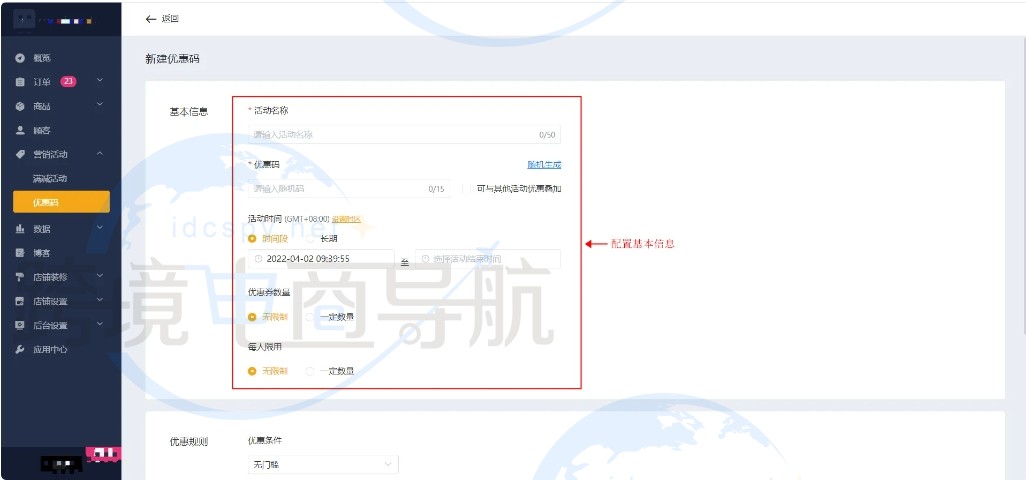Click the 基本信息 section label

188,112
